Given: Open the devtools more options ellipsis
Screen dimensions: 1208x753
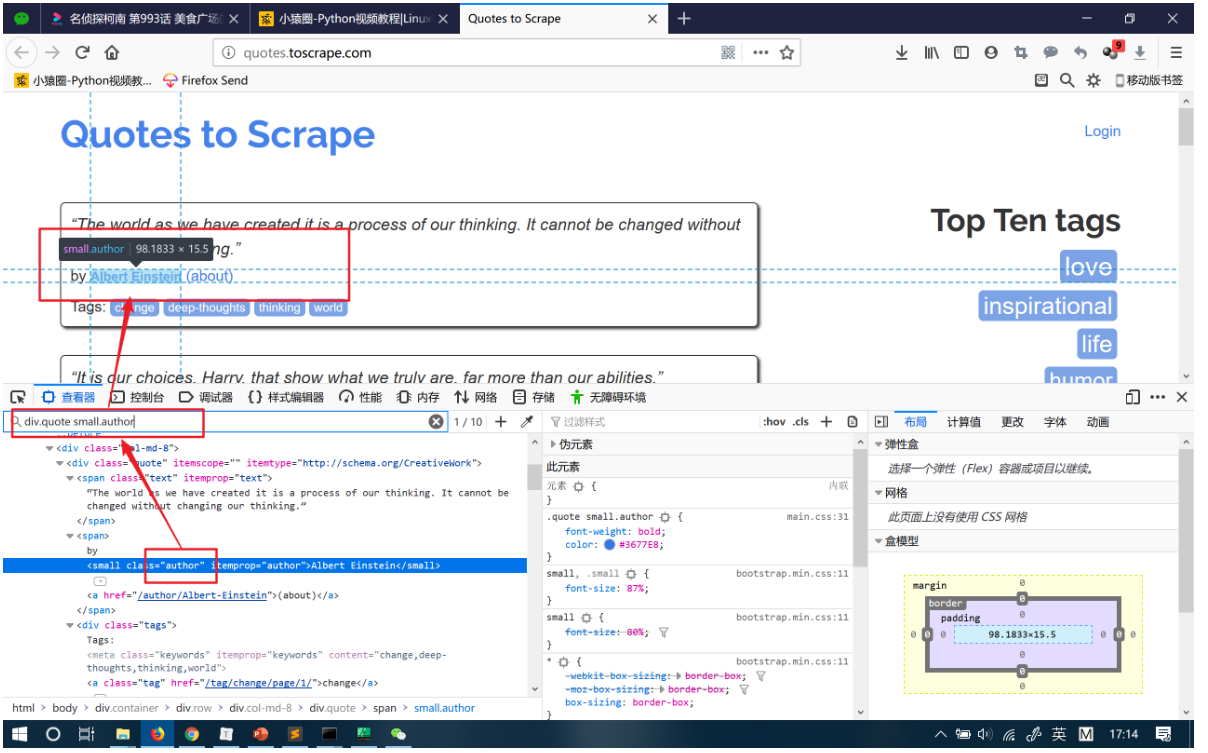Looking at the screenshot, I should pyautogui.click(x=1158, y=397).
